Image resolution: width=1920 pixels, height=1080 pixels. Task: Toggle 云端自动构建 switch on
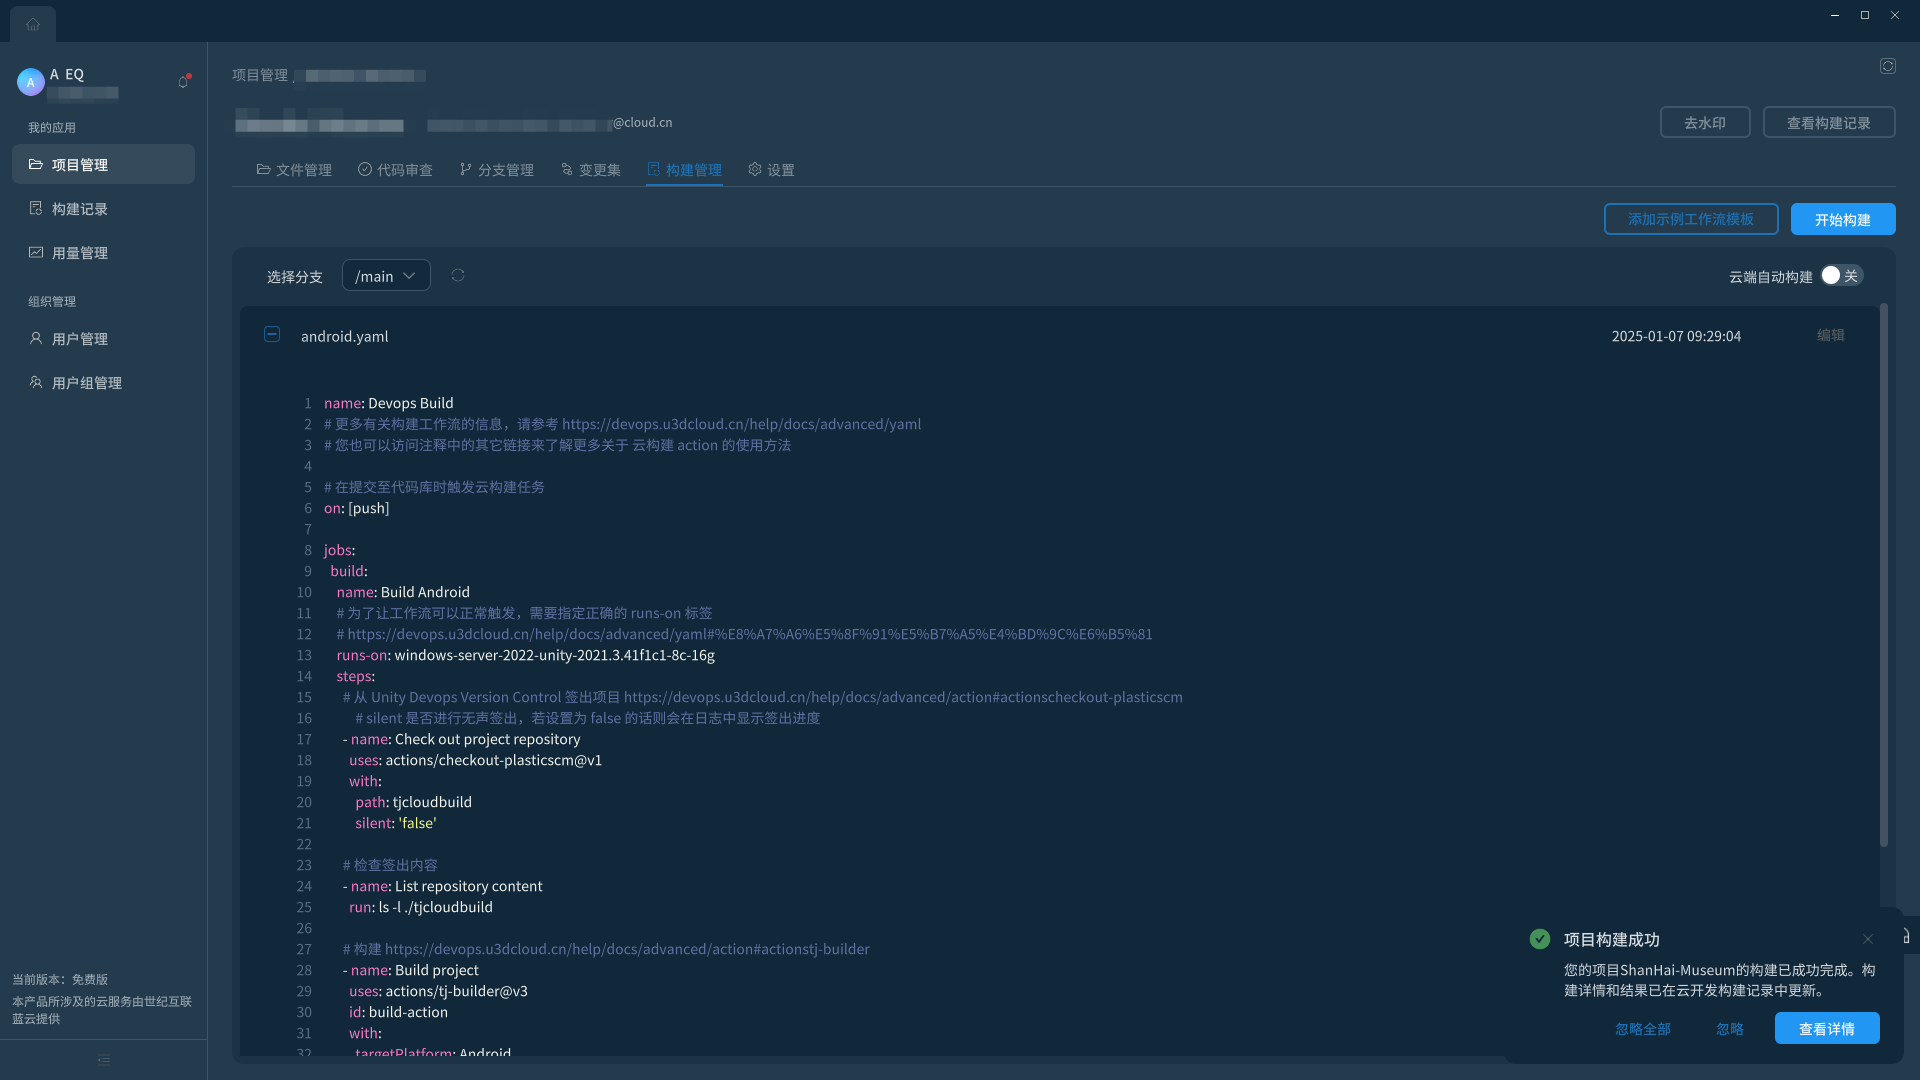tap(1840, 276)
